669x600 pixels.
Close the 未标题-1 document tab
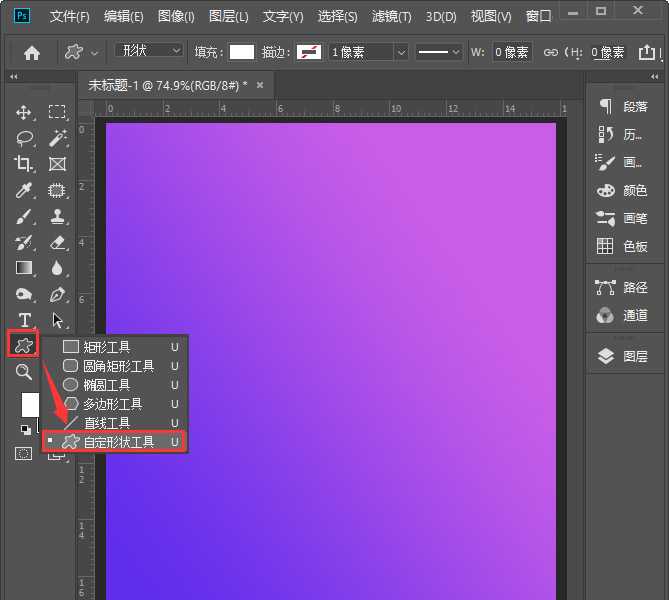point(260,86)
